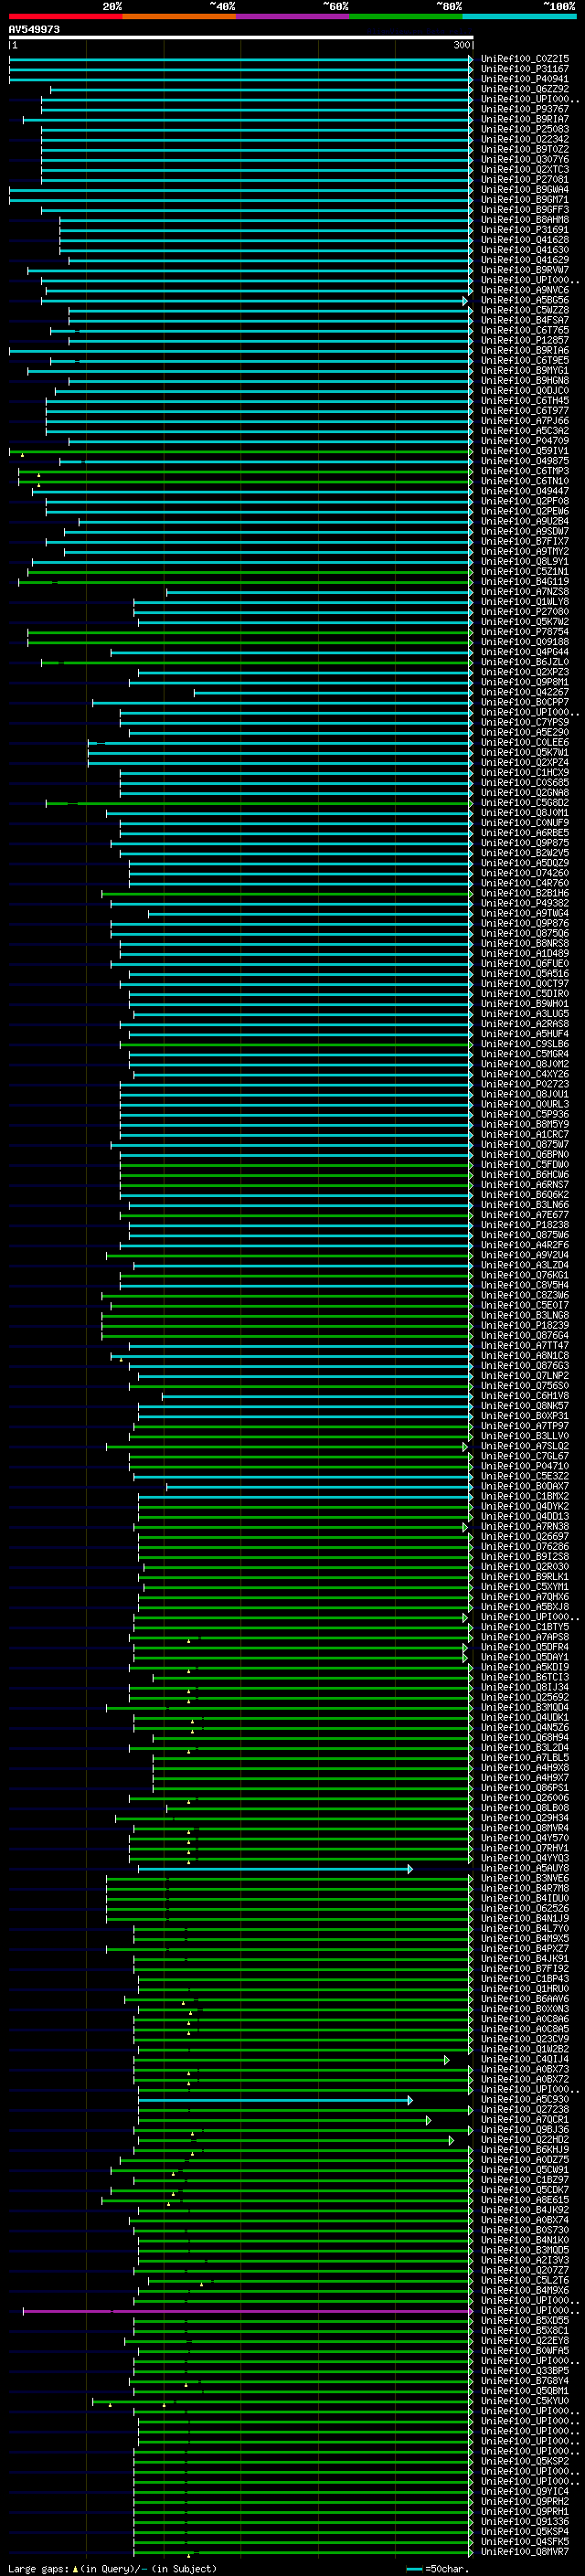
Task: Click label UniRef100_O62526
Action: coord(525,1908)
